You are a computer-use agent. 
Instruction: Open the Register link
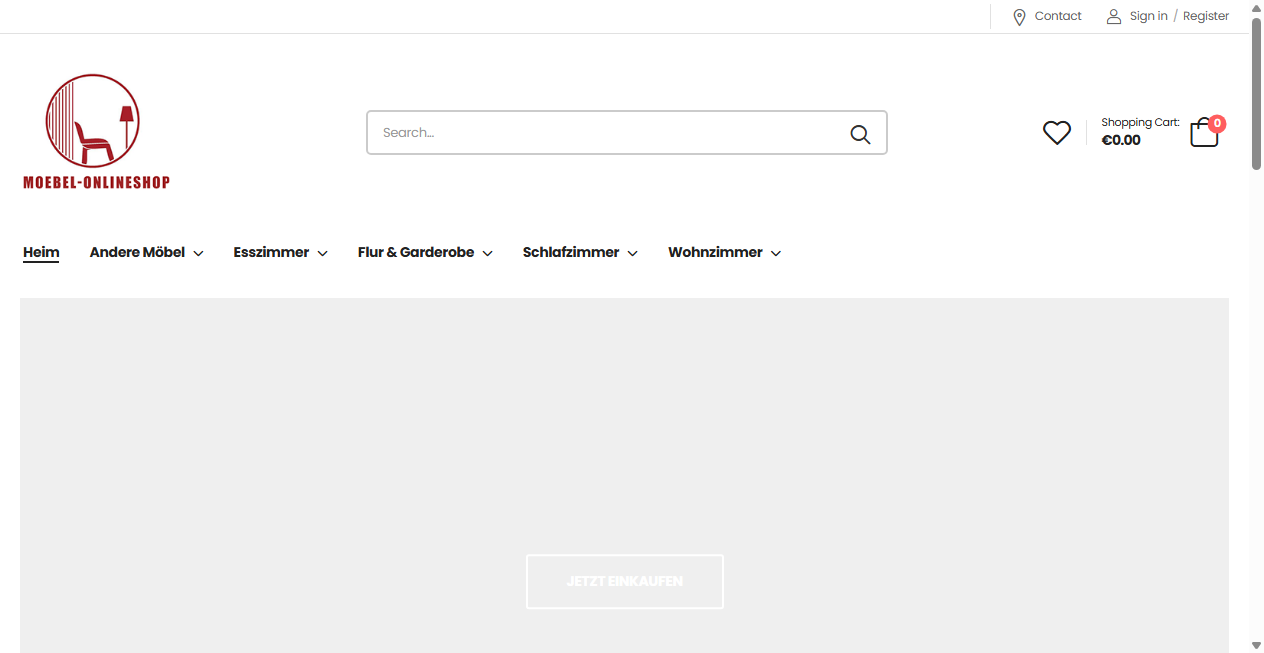pos(1206,16)
